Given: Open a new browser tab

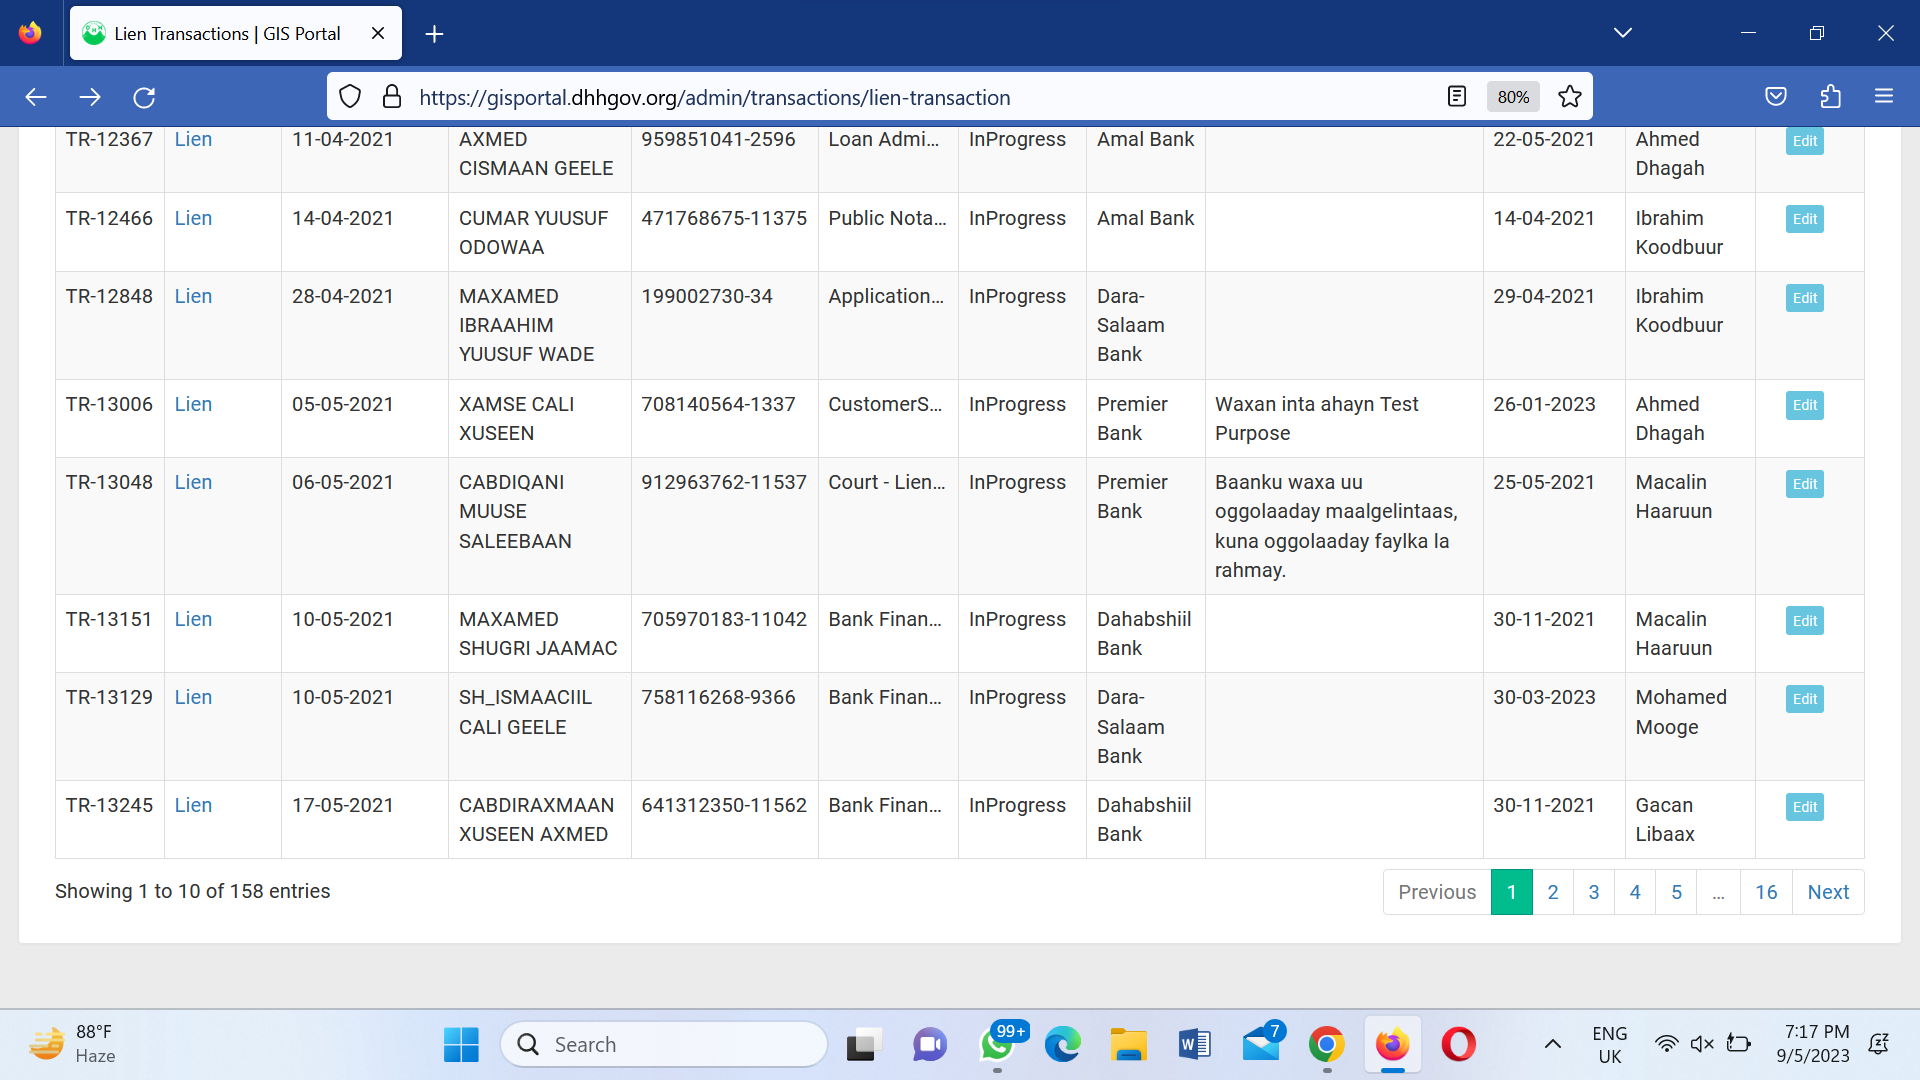Looking at the screenshot, I should pos(434,34).
